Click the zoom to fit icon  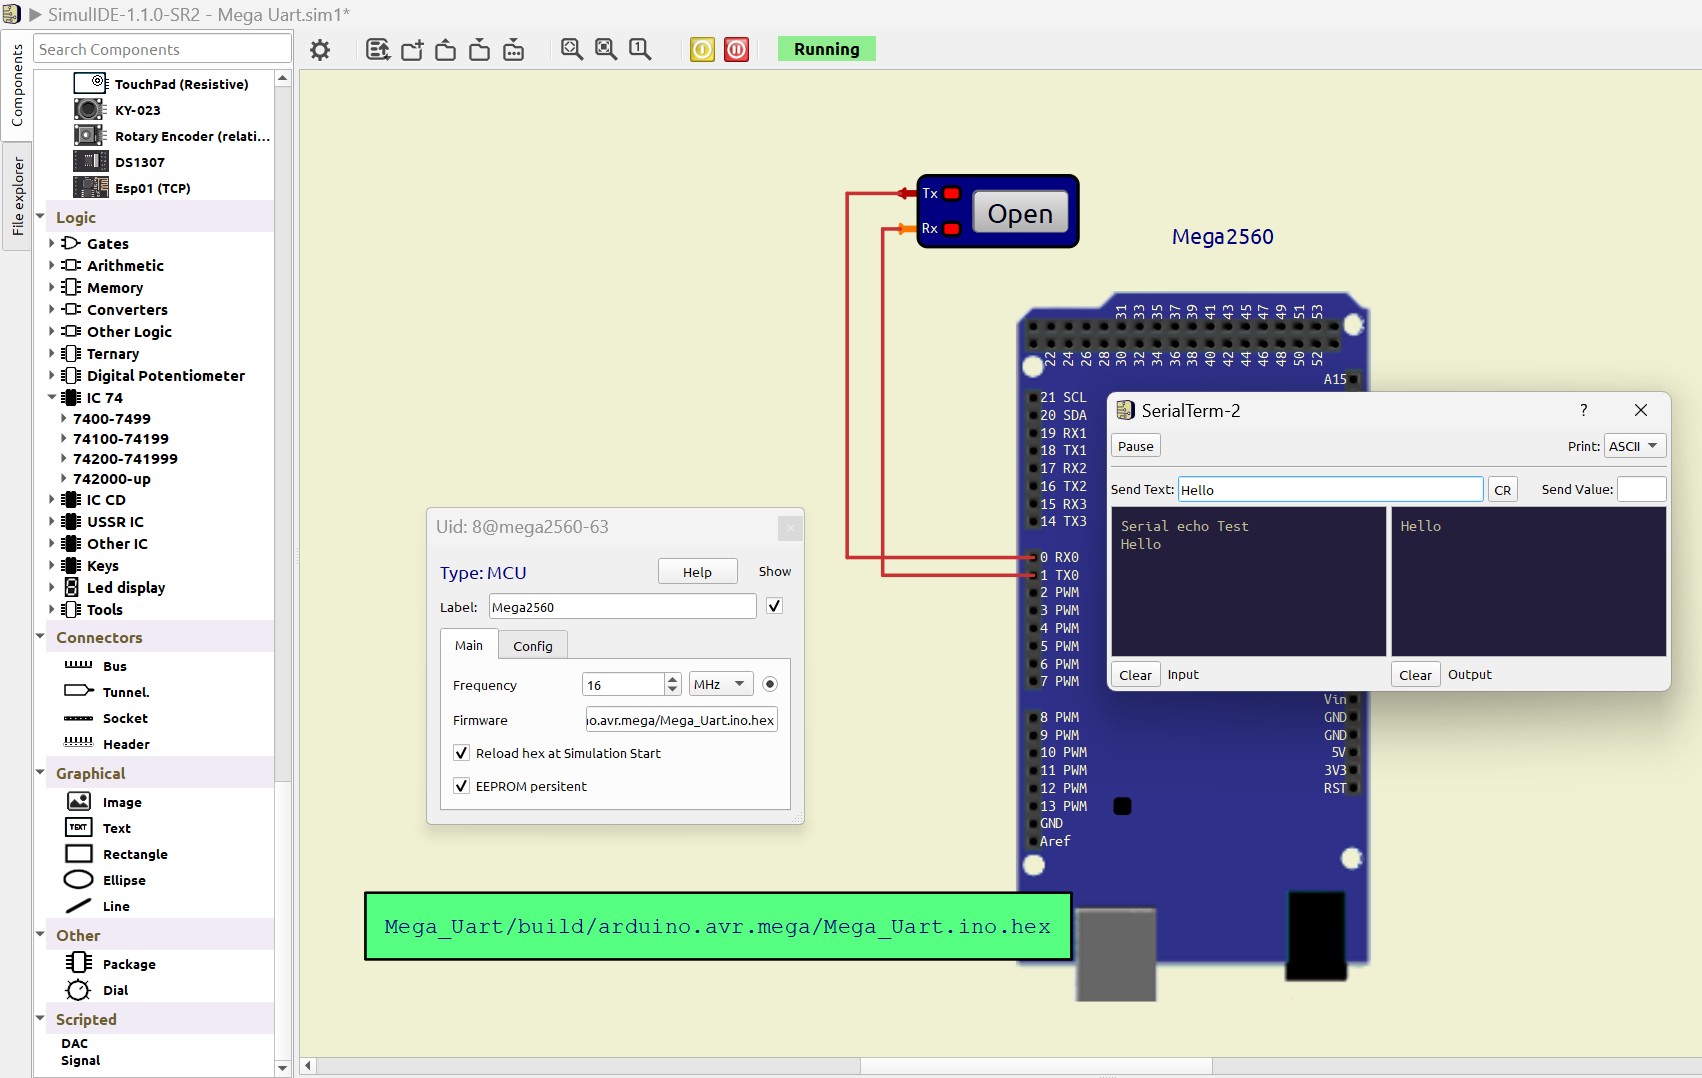click(x=572, y=50)
